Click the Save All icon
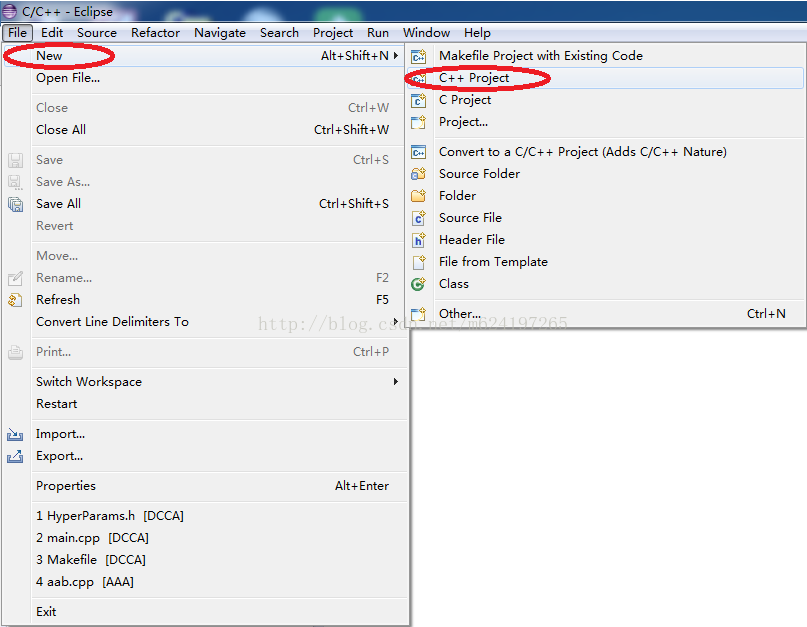The image size is (807, 627). coord(15,204)
